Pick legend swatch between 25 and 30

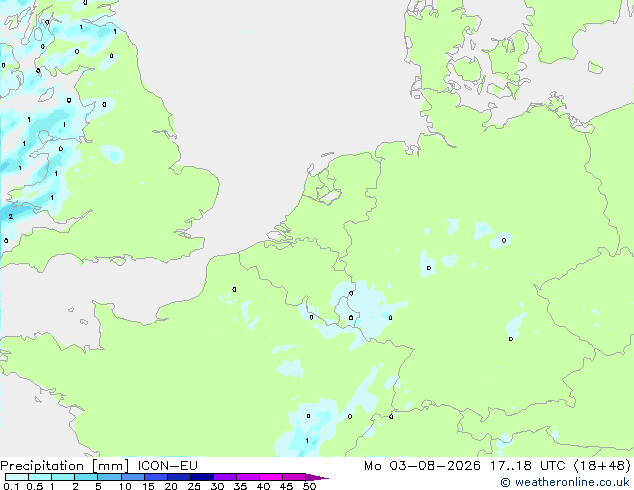pos(201,477)
